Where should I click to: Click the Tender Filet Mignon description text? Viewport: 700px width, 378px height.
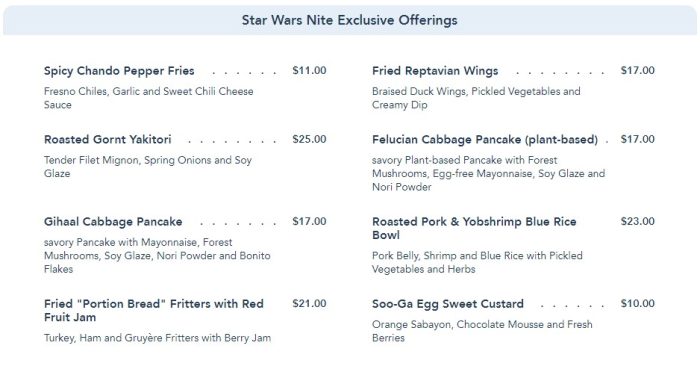click(x=148, y=166)
